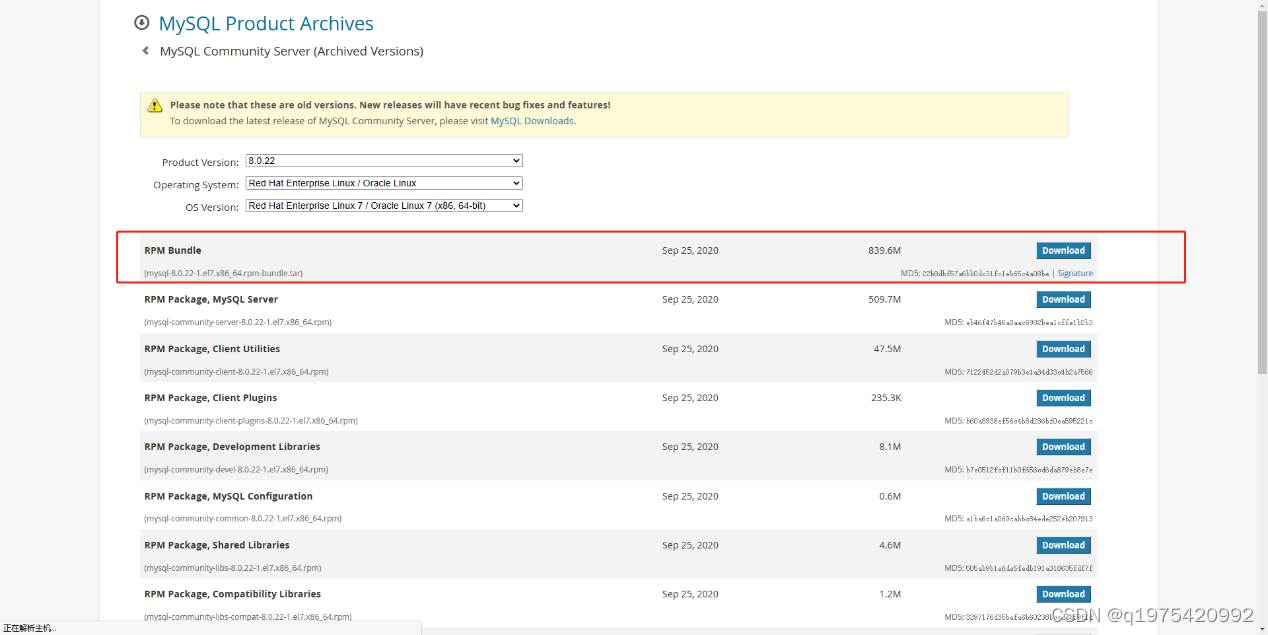
Task: Download the Client Plugins RPM package
Action: tap(1063, 398)
